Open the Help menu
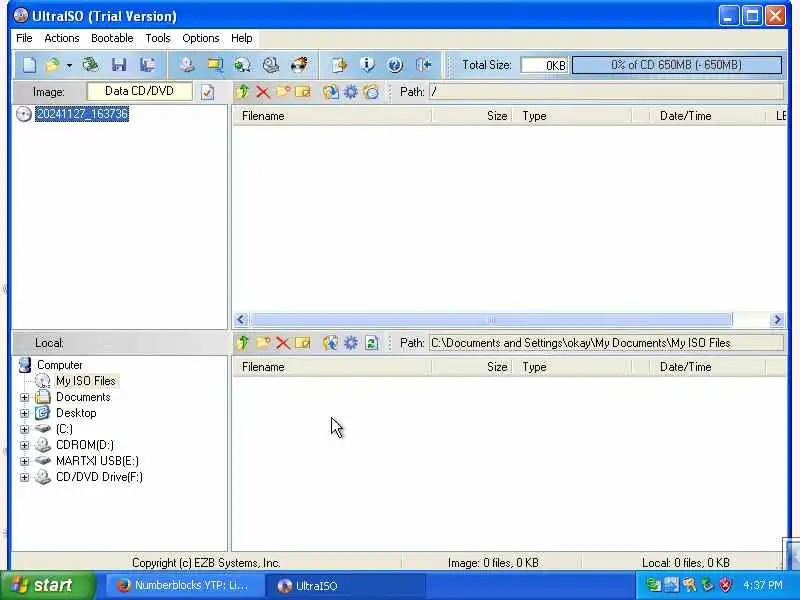800x600 pixels. (241, 38)
